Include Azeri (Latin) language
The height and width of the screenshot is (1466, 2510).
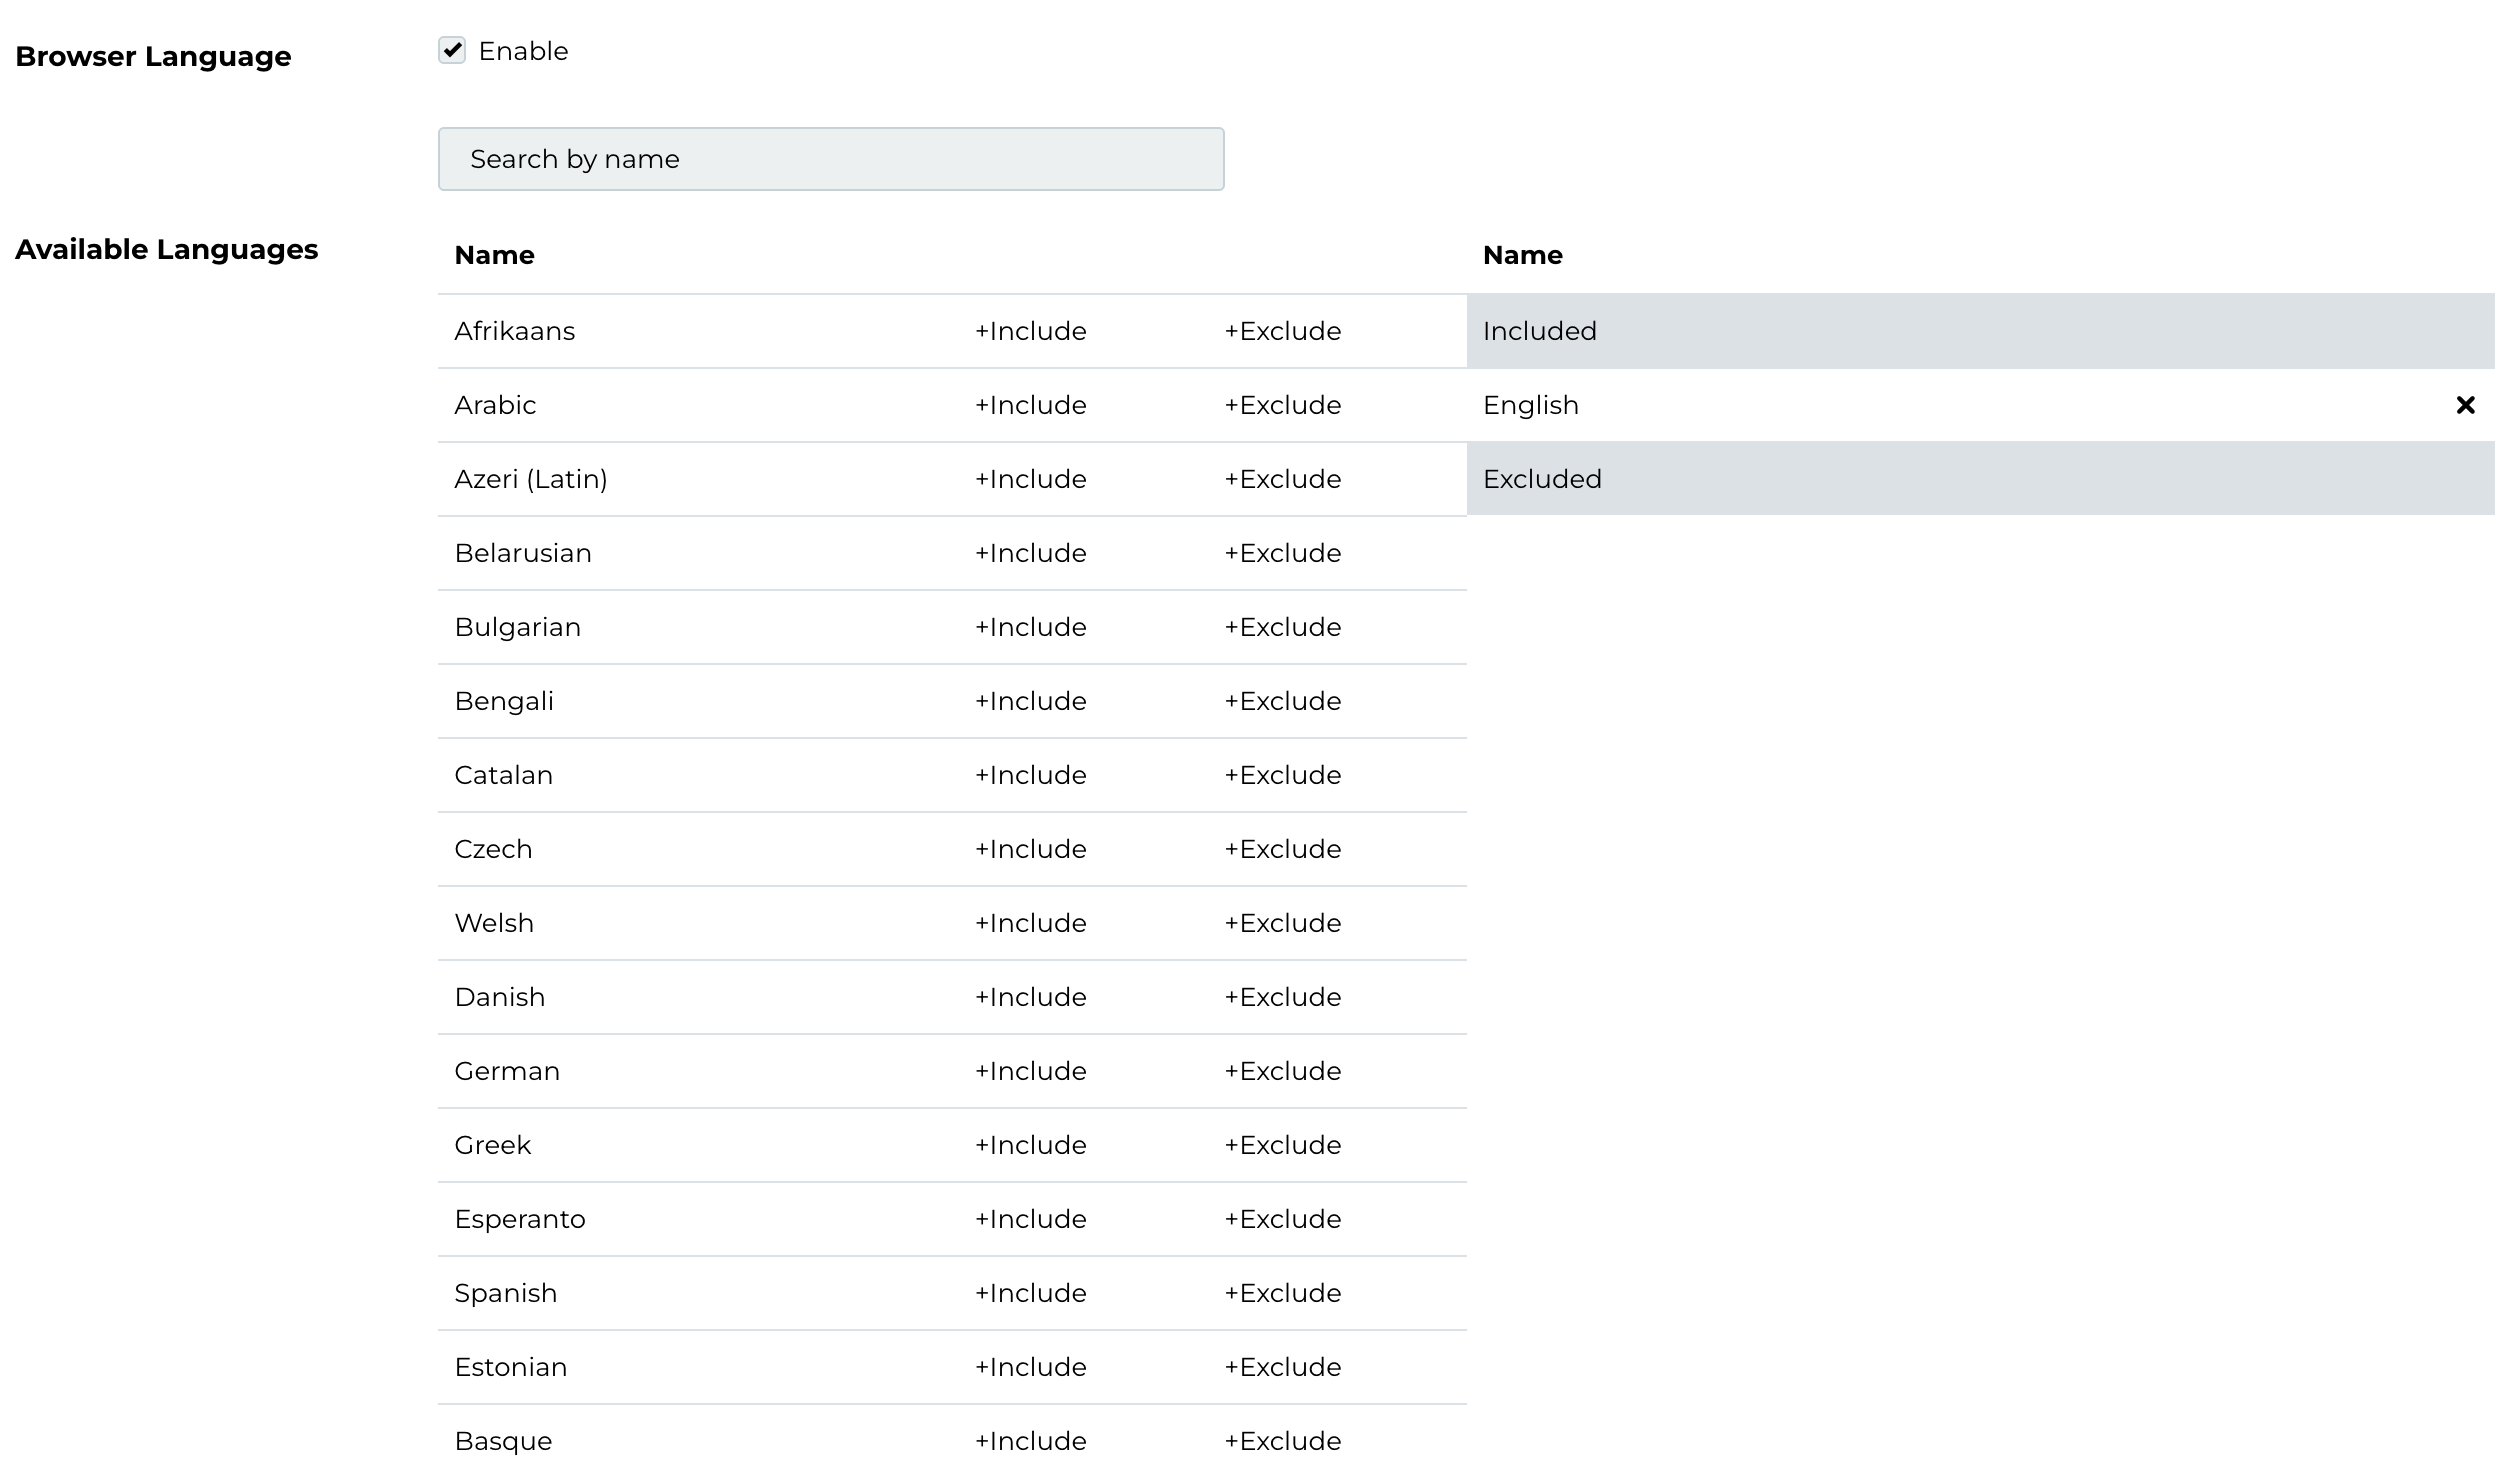tap(1030, 479)
